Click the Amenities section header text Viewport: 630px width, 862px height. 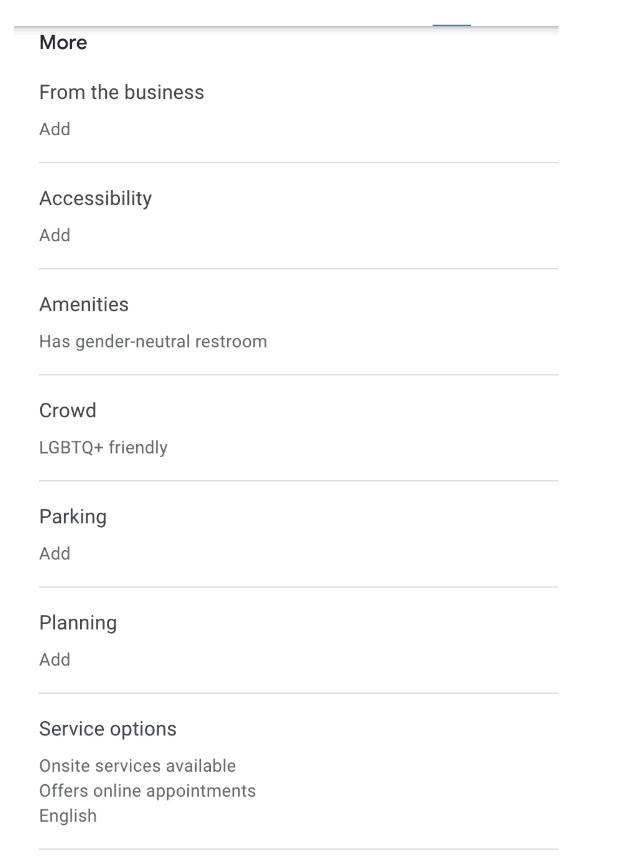(x=84, y=304)
